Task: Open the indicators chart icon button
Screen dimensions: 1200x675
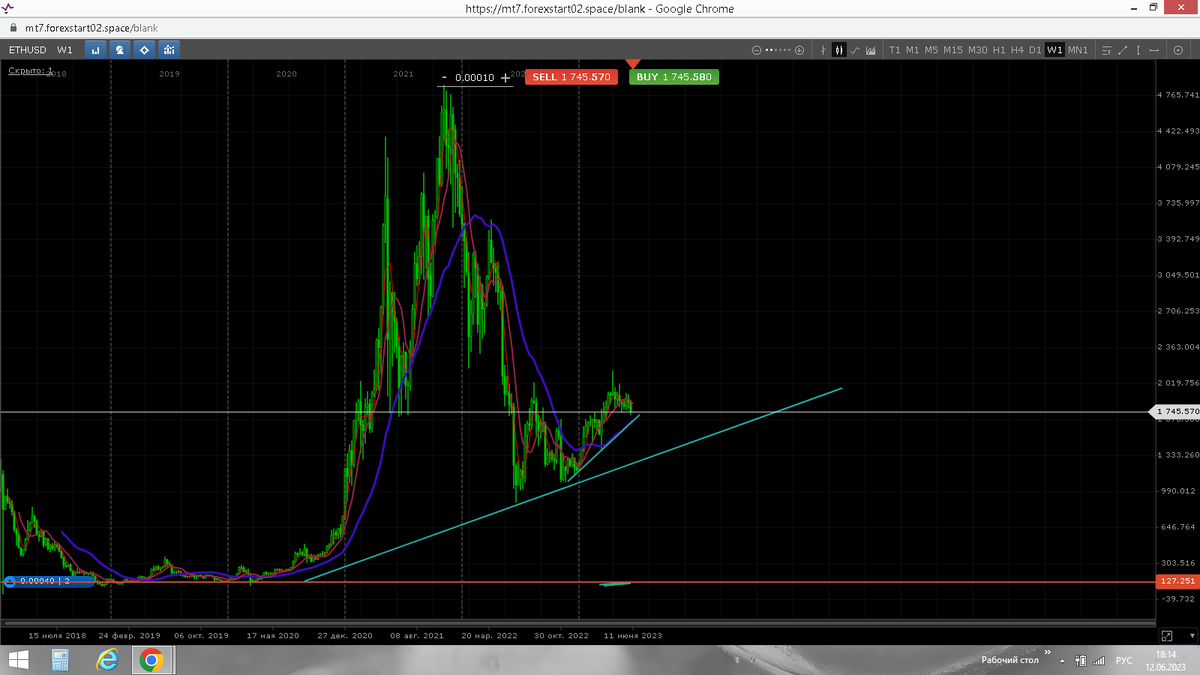Action: (168, 49)
